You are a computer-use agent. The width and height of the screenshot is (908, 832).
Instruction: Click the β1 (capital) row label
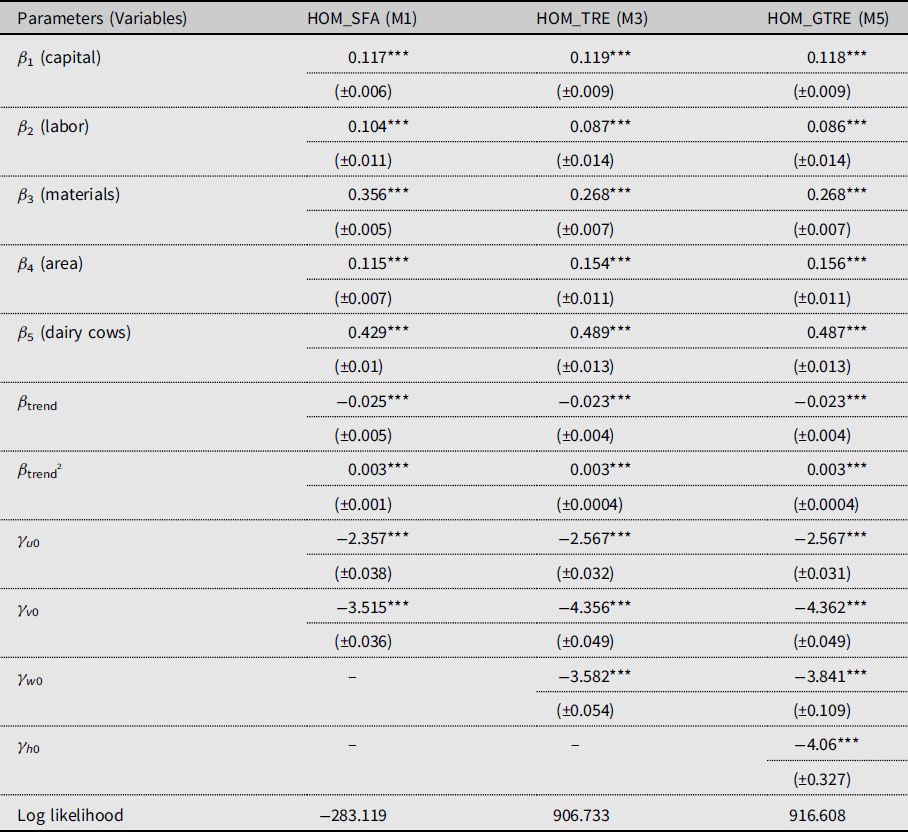point(59,57)
